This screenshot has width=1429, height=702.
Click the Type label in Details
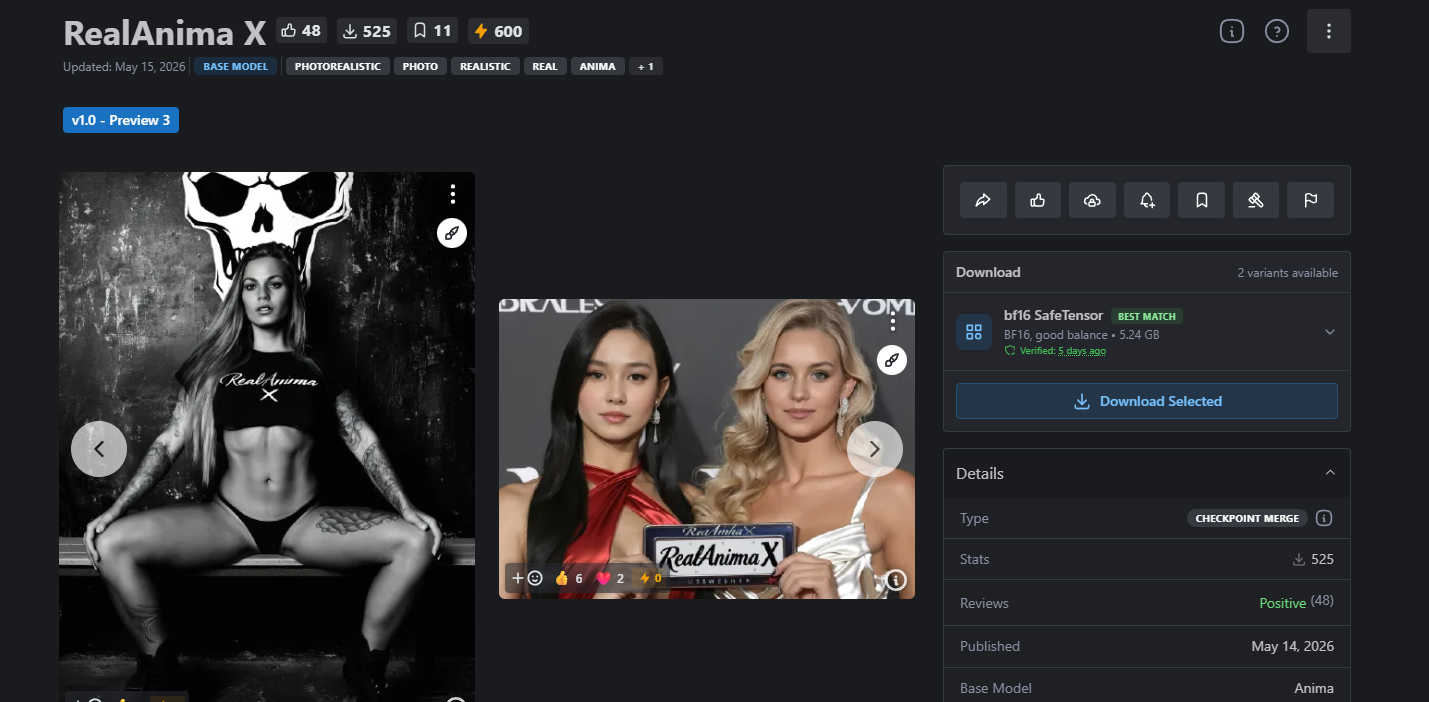pyautogui.click(x=974, y=518)
